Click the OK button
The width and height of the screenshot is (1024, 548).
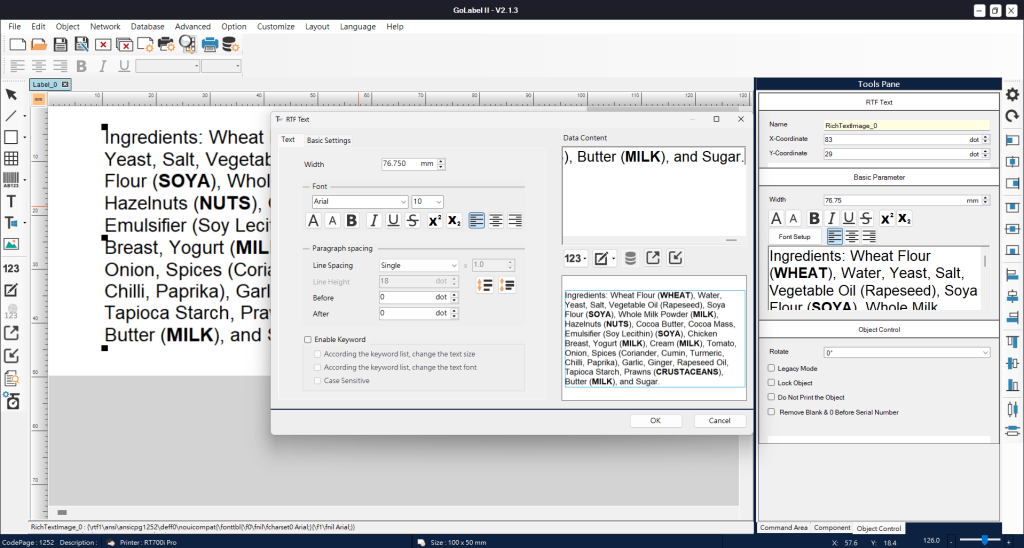click(655, 420)
